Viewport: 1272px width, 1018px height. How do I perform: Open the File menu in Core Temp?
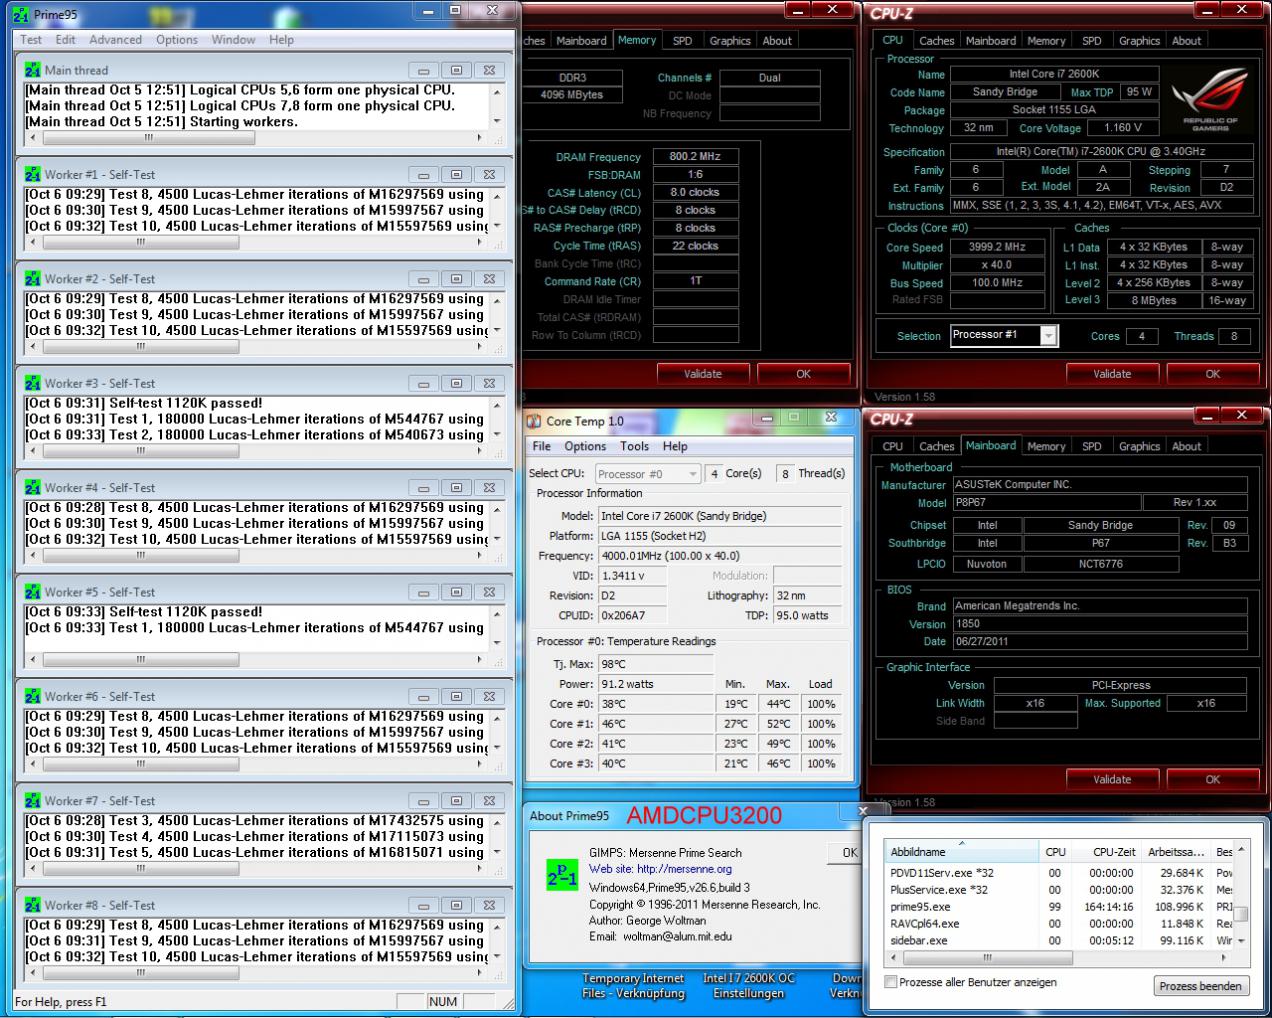[x=541, y=446]
